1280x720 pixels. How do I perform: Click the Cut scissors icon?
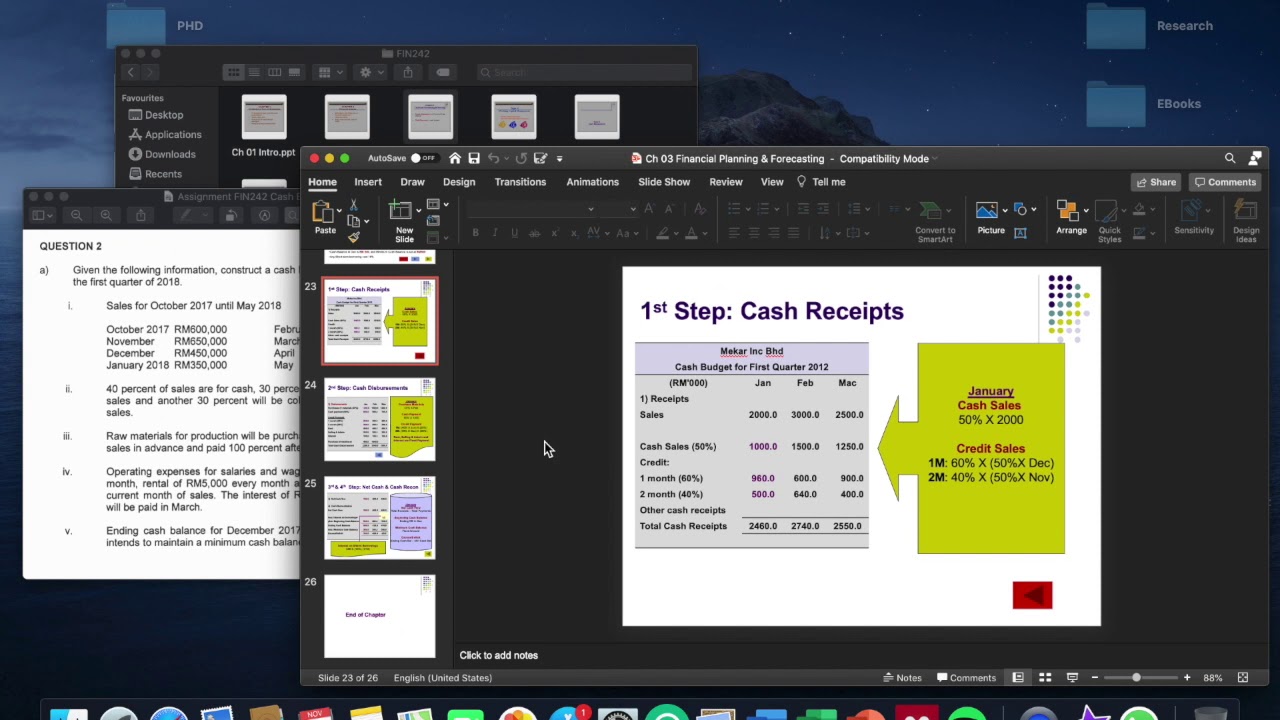click(x=353, y=205)
